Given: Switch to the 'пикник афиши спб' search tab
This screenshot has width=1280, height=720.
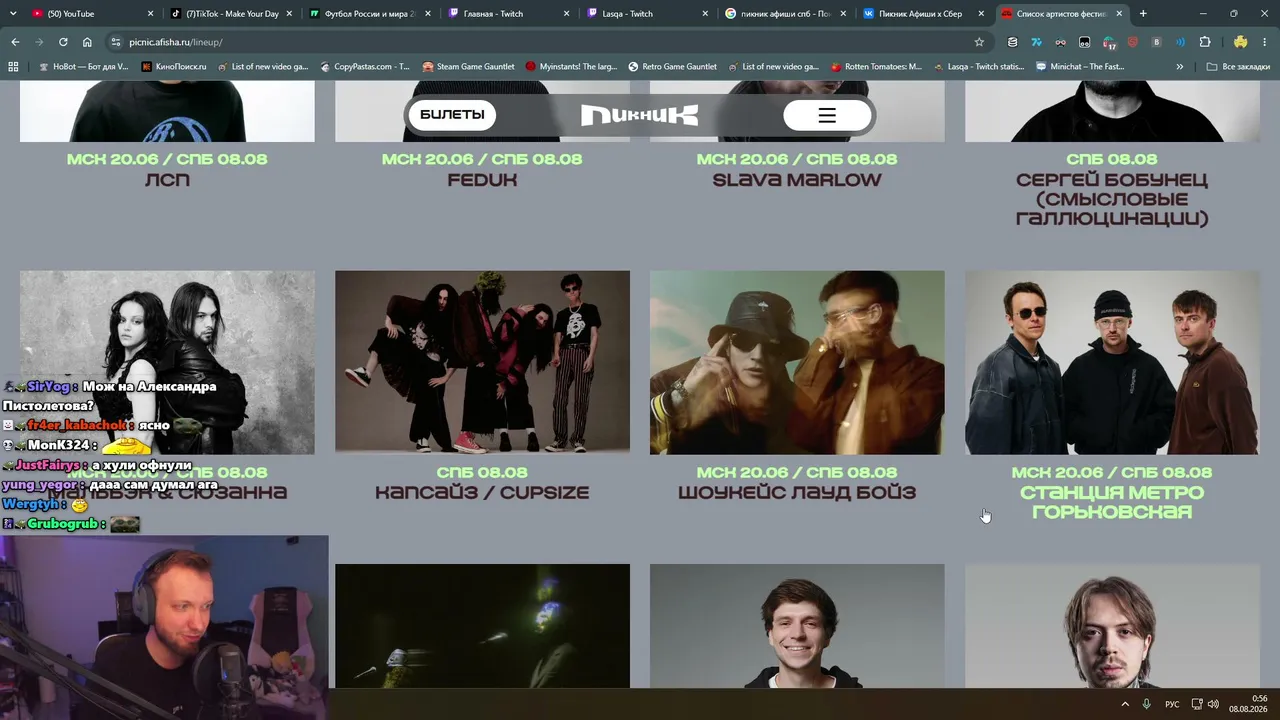Looking at the screenshot, I should (785, 14).
